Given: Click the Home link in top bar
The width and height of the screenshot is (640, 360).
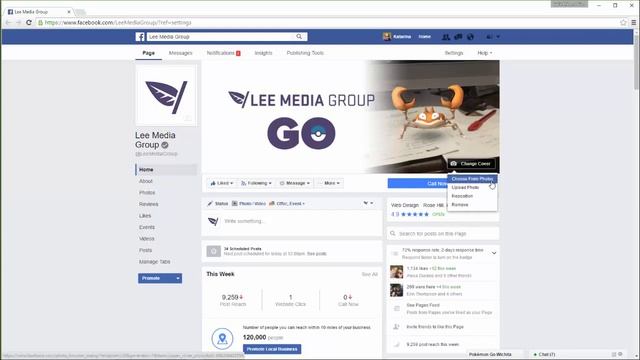Looking at the screenshot, I should 424,37.
